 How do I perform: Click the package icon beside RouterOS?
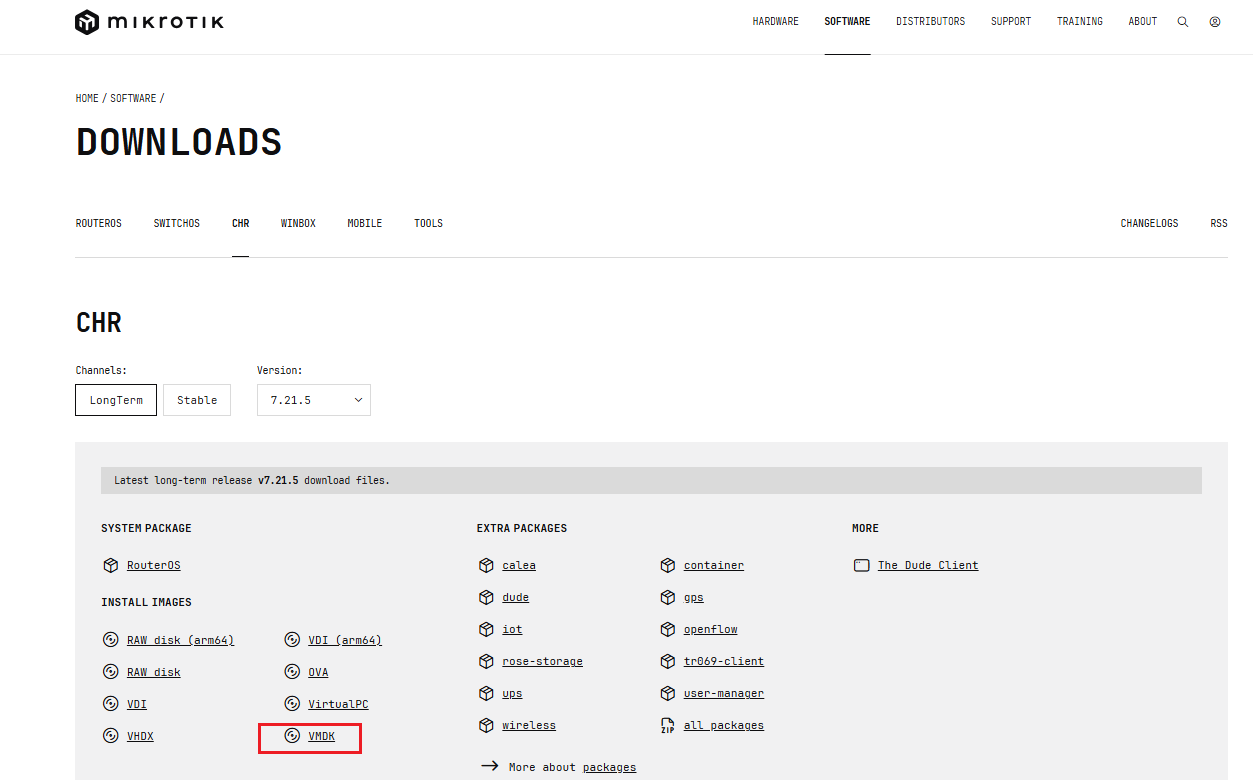110,565
